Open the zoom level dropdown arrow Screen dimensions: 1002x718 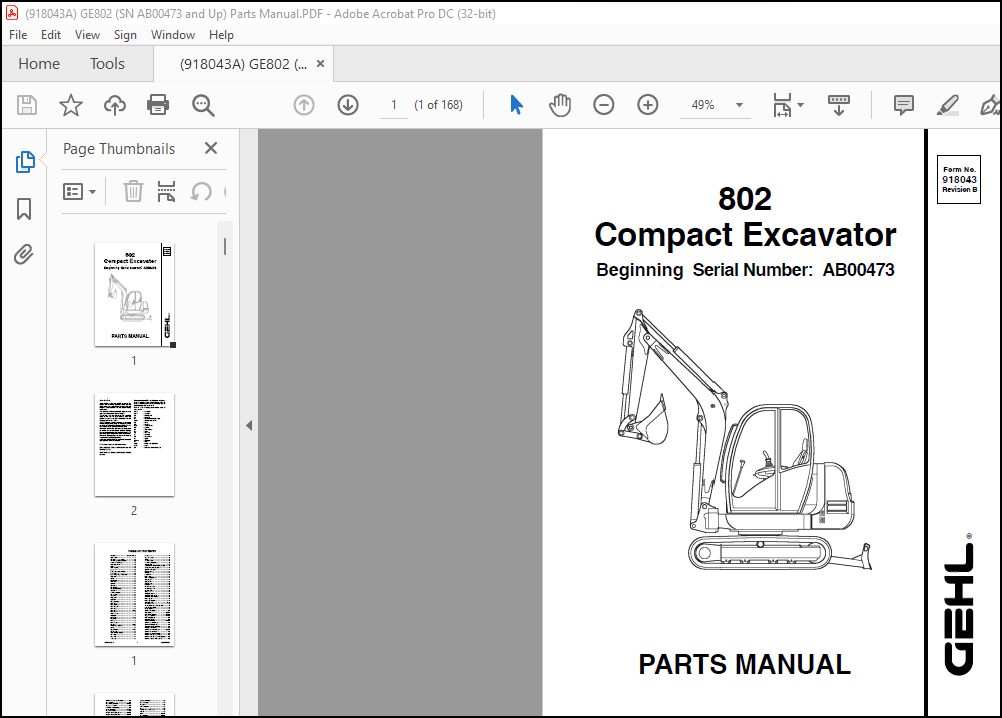(739, 105)
